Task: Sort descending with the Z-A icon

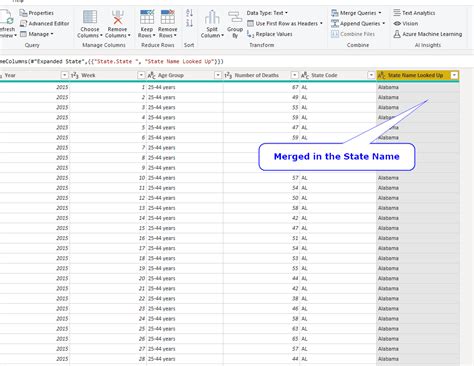Action: click(189, 23)
